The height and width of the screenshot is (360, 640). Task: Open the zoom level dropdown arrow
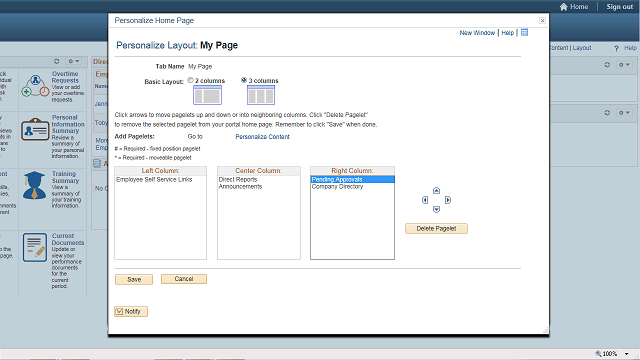(627, 354)
